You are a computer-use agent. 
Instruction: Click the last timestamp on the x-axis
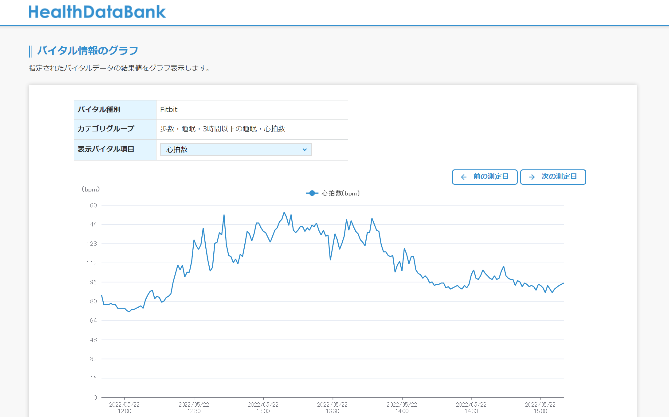click(540, 407)
